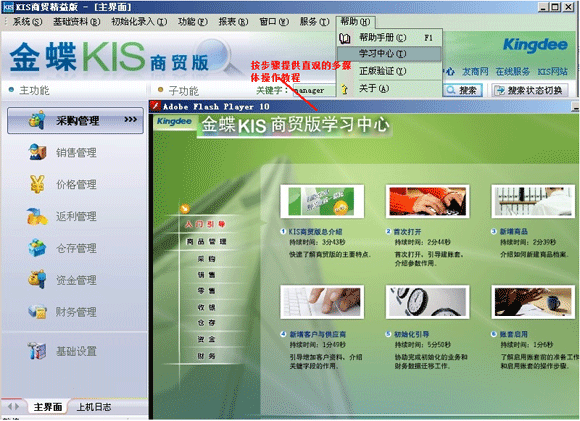Open the 初始化录入 menu

[139, 22]
